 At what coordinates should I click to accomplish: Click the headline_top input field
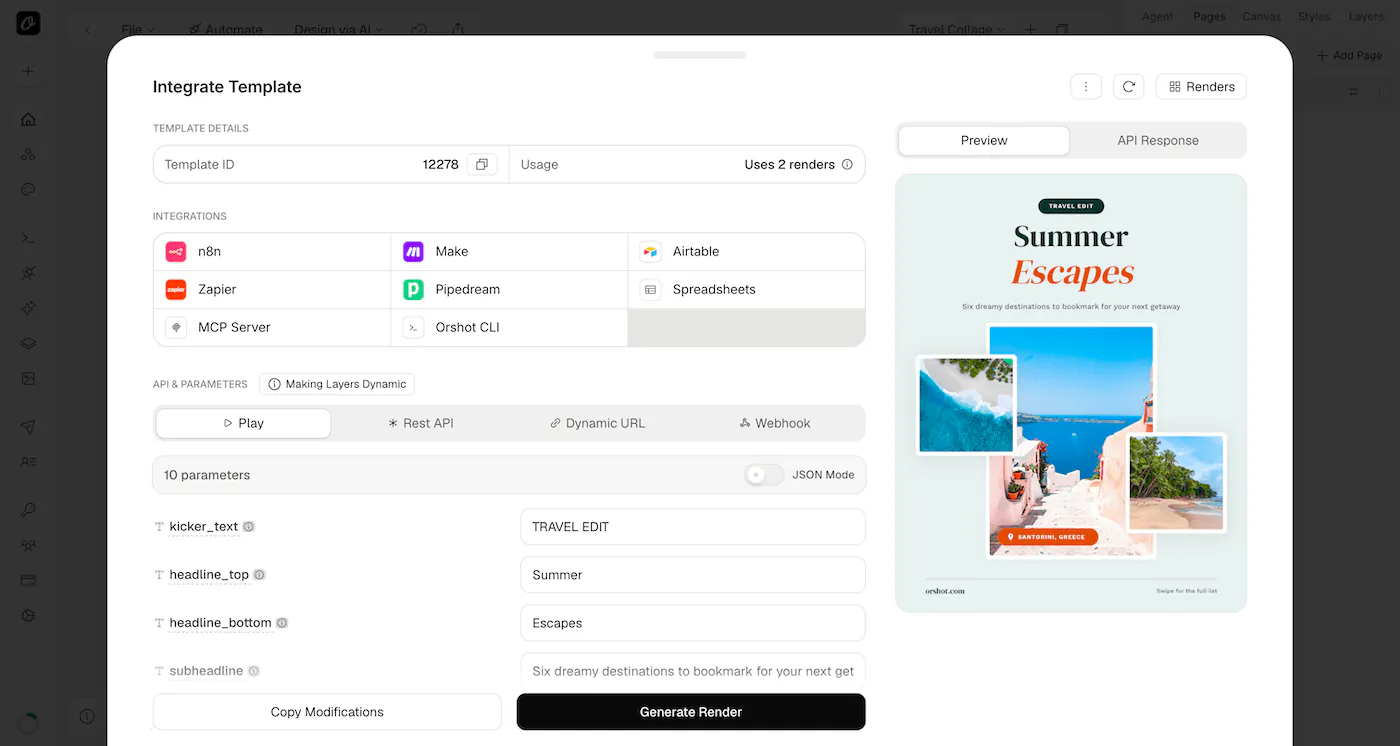pyautogui.click(x=693, y=575)
